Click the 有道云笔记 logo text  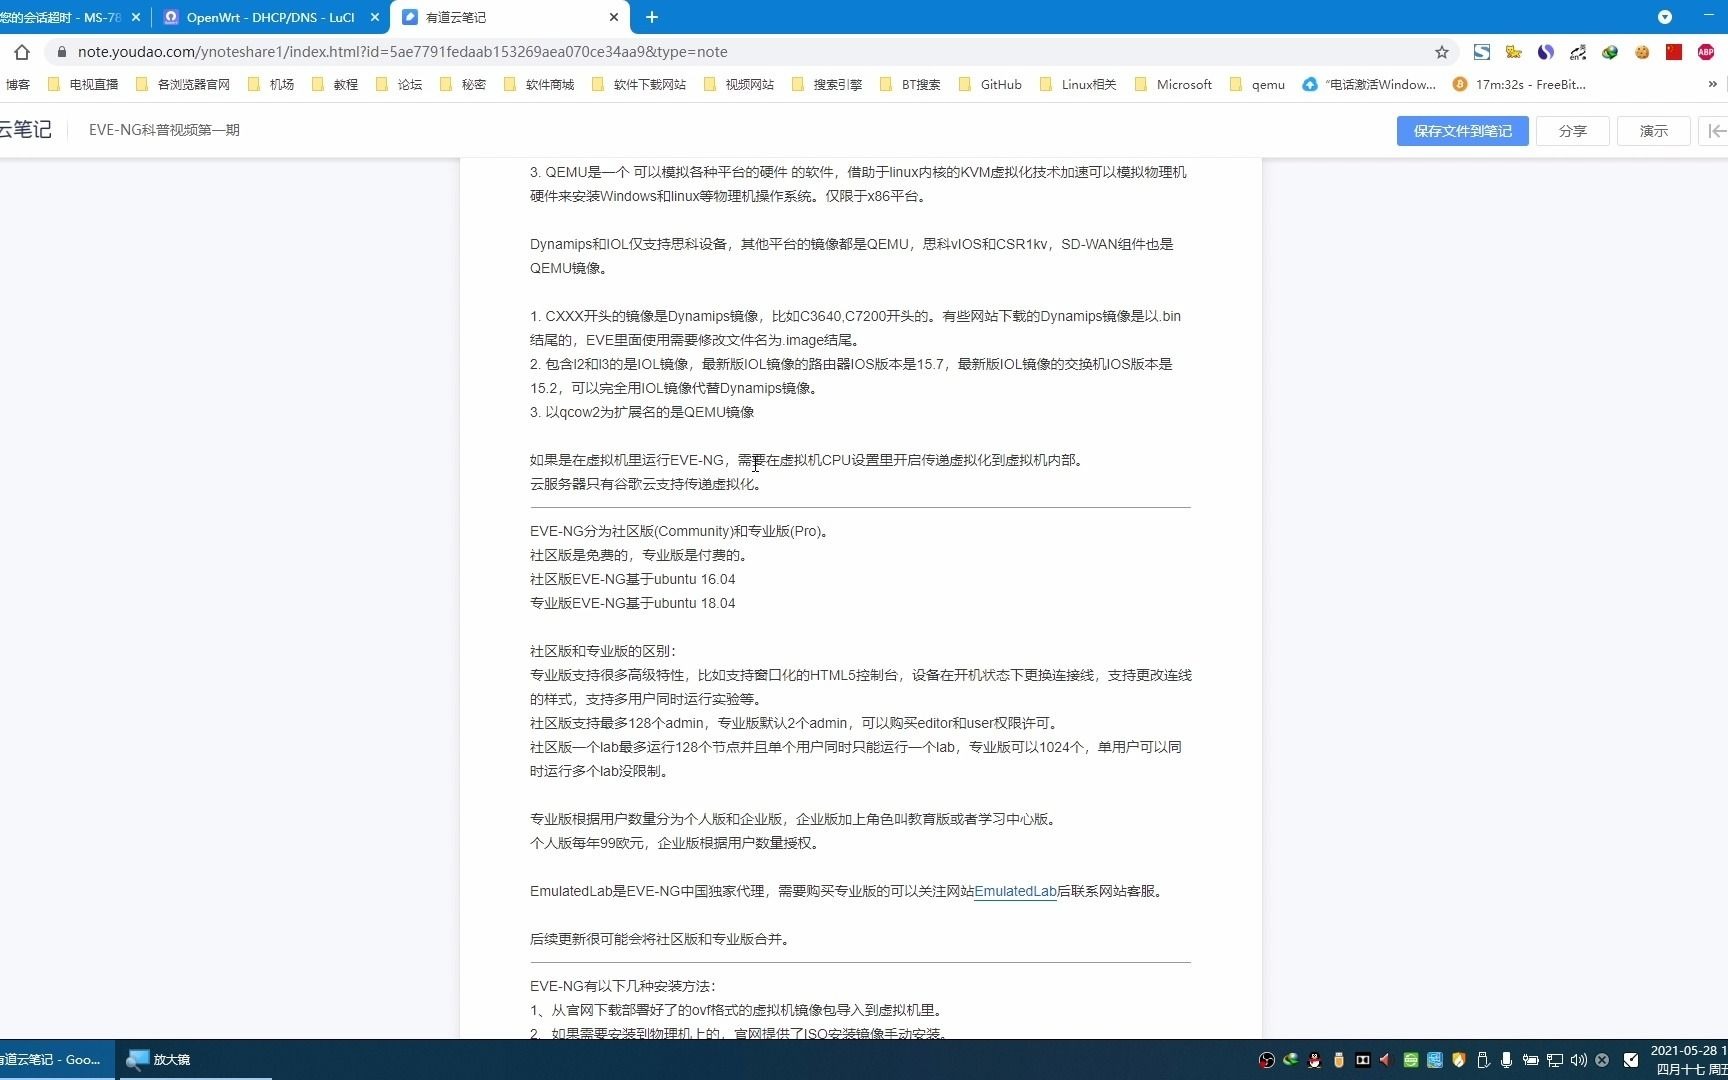point(25,130)
